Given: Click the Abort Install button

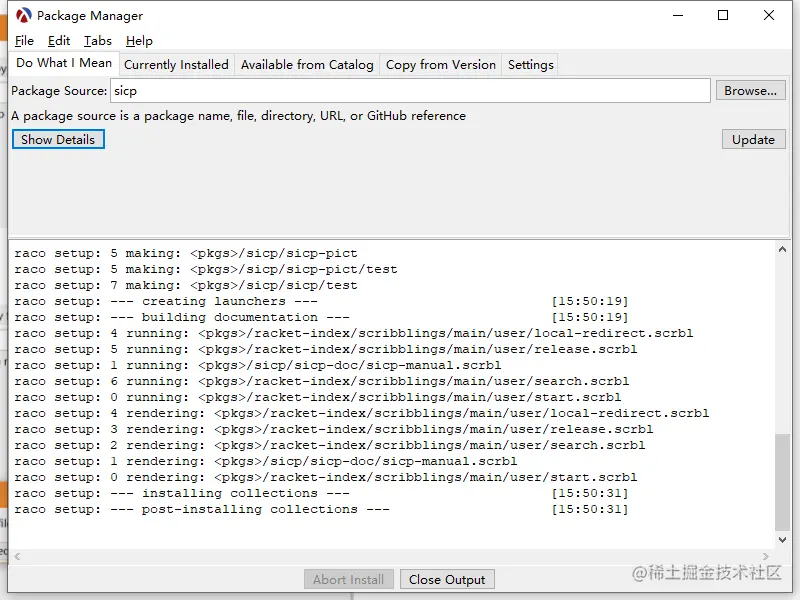Looking at the screenshot, I should coord(348,580).
